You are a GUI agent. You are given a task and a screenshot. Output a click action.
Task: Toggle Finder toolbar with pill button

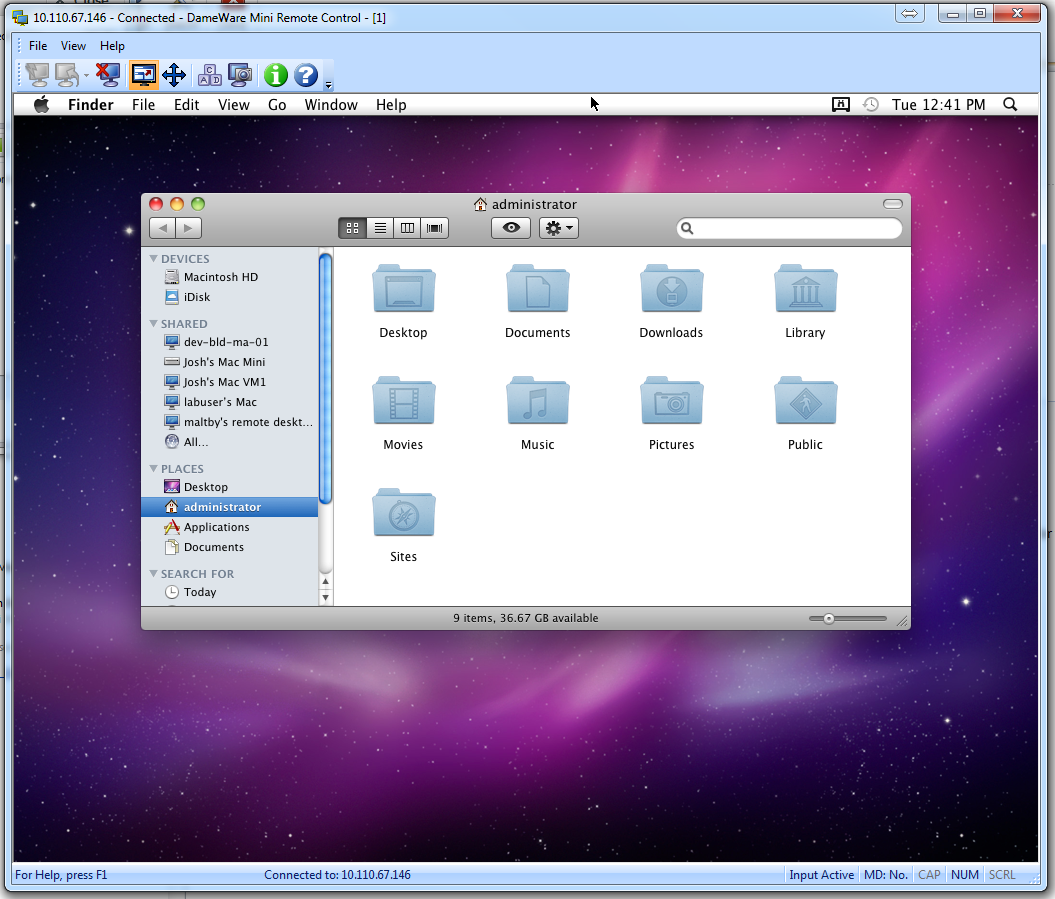point(893,204)
